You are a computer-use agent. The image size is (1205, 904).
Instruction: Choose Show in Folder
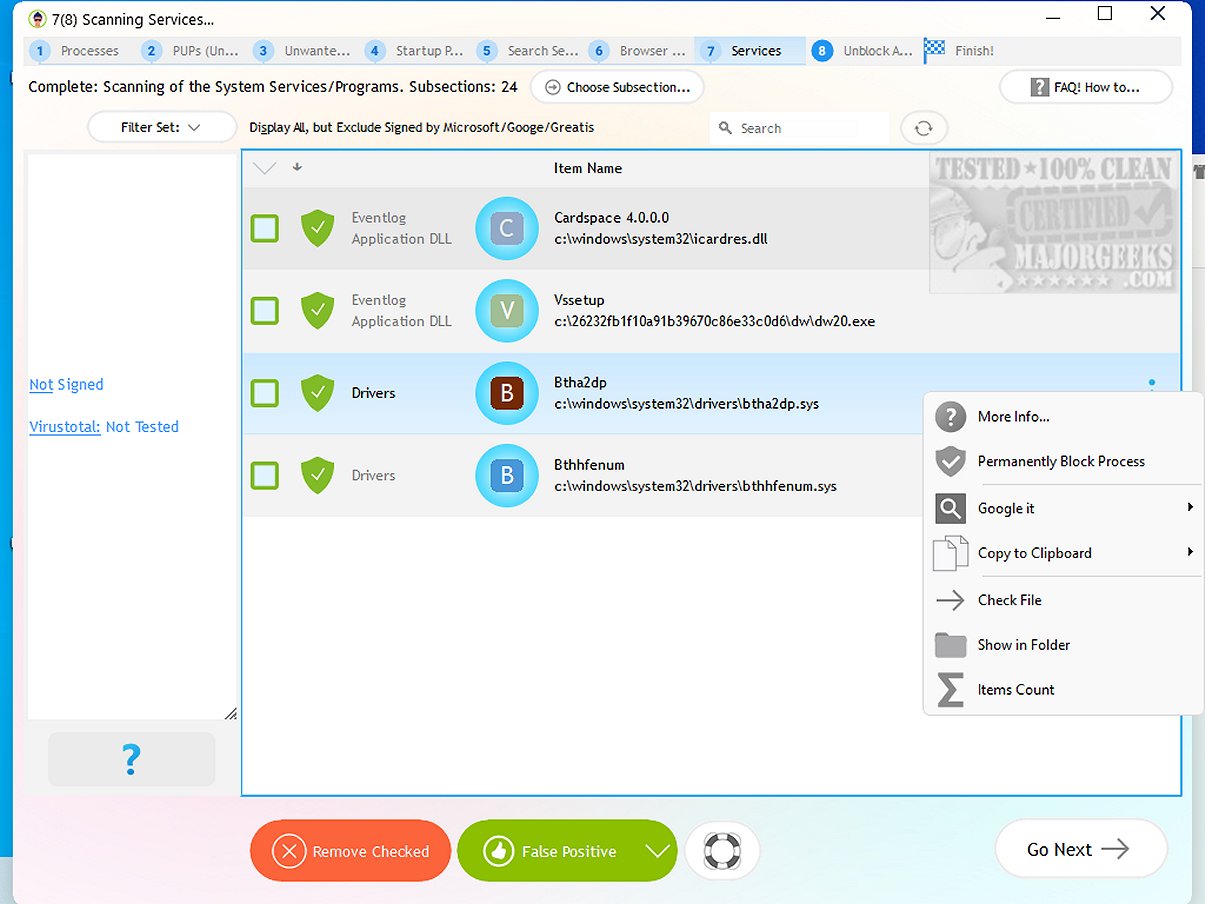[1063, 645]
